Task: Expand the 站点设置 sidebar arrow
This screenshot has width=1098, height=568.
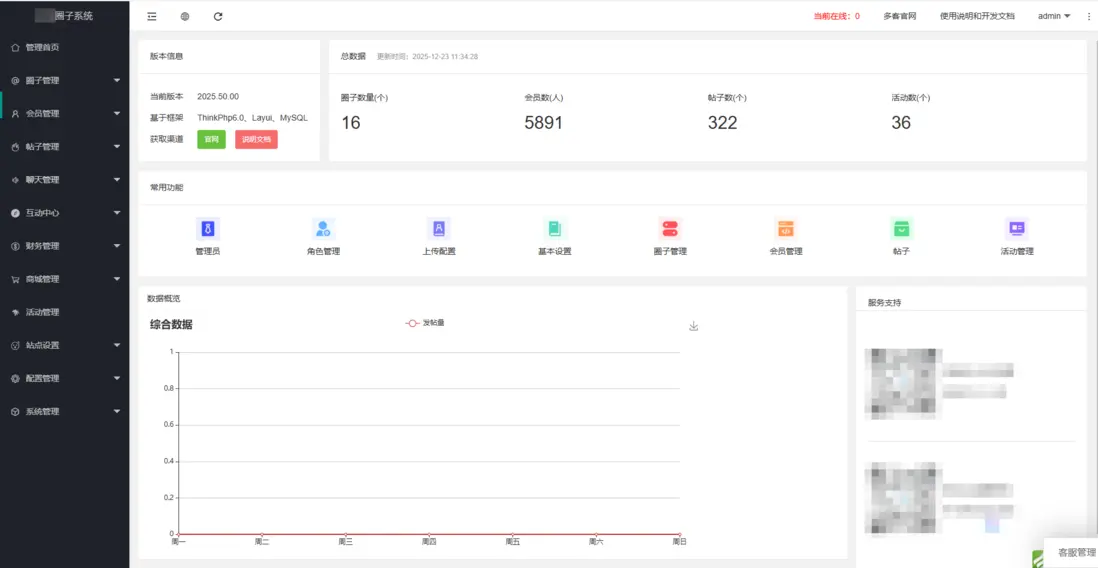Action: (117, 345)
